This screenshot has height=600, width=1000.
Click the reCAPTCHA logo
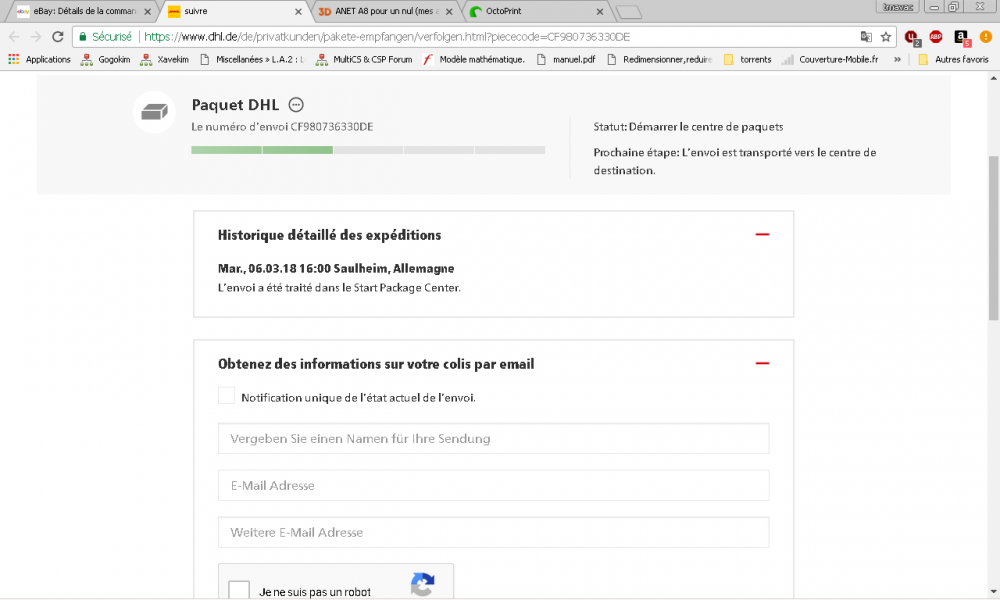[x=422, y=584]
